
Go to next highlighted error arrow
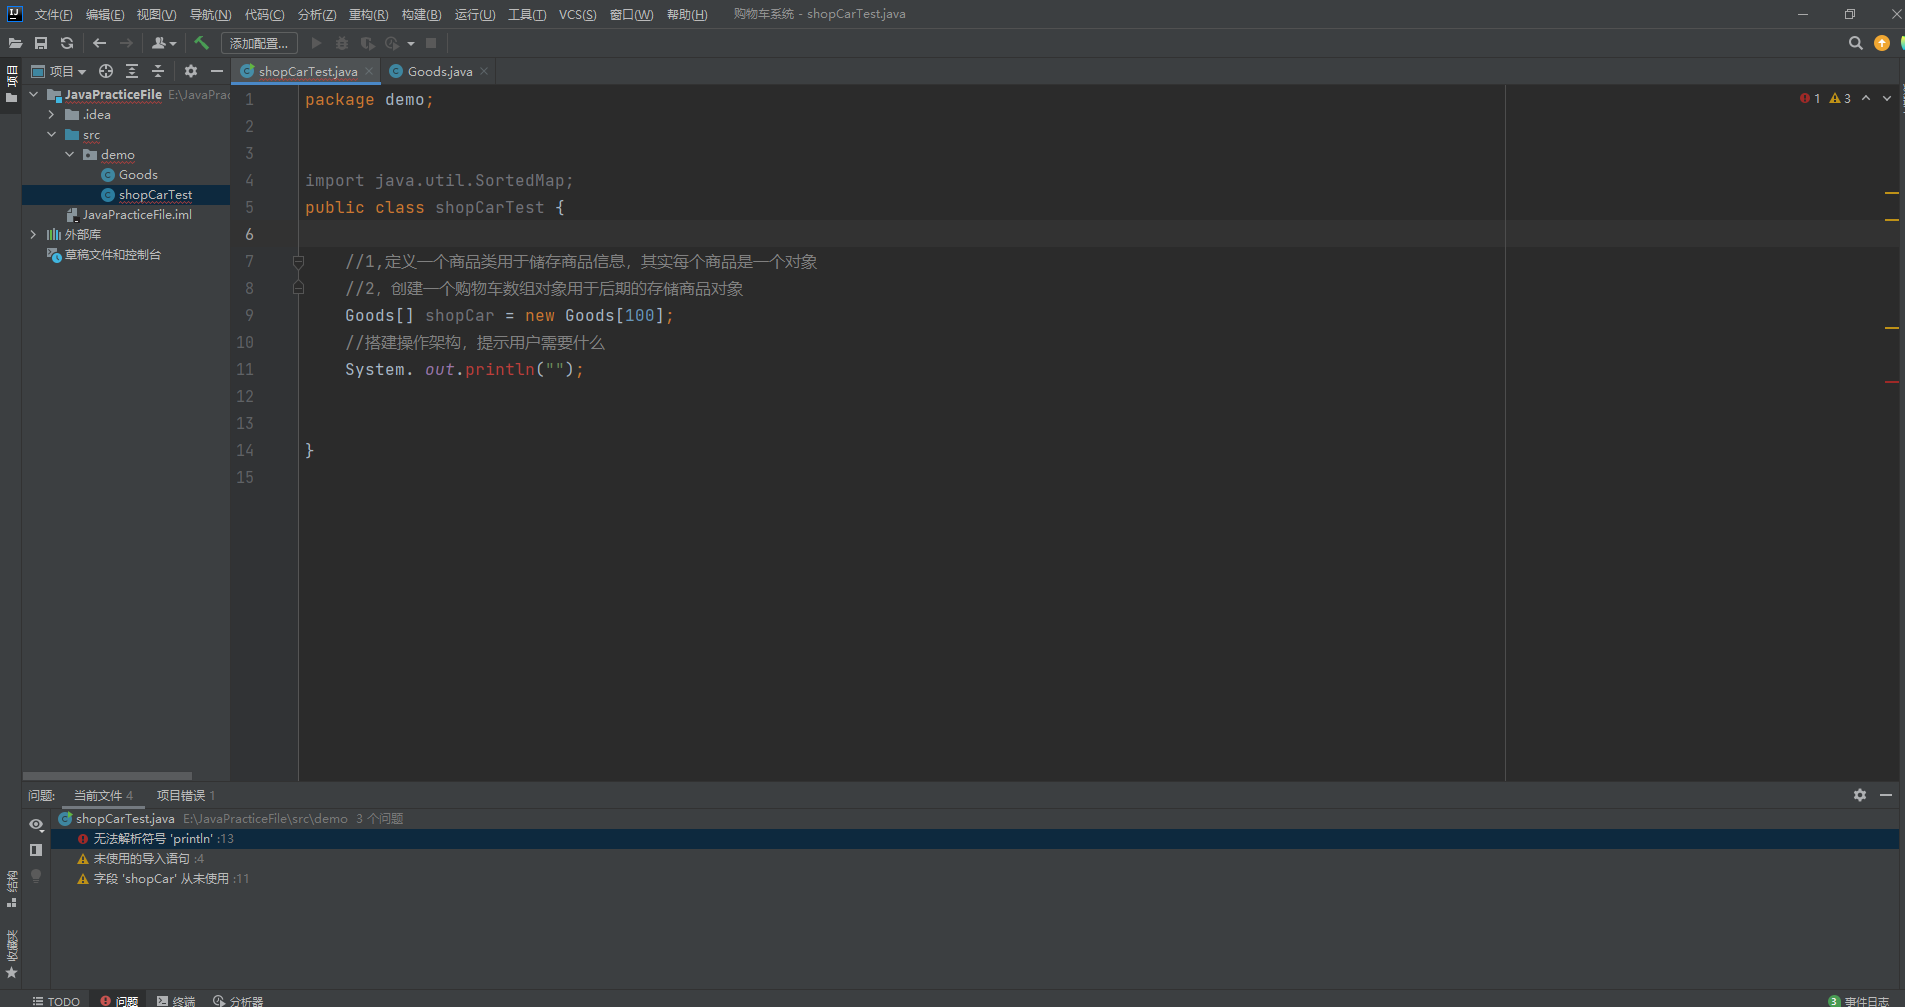coord(1887,98)
